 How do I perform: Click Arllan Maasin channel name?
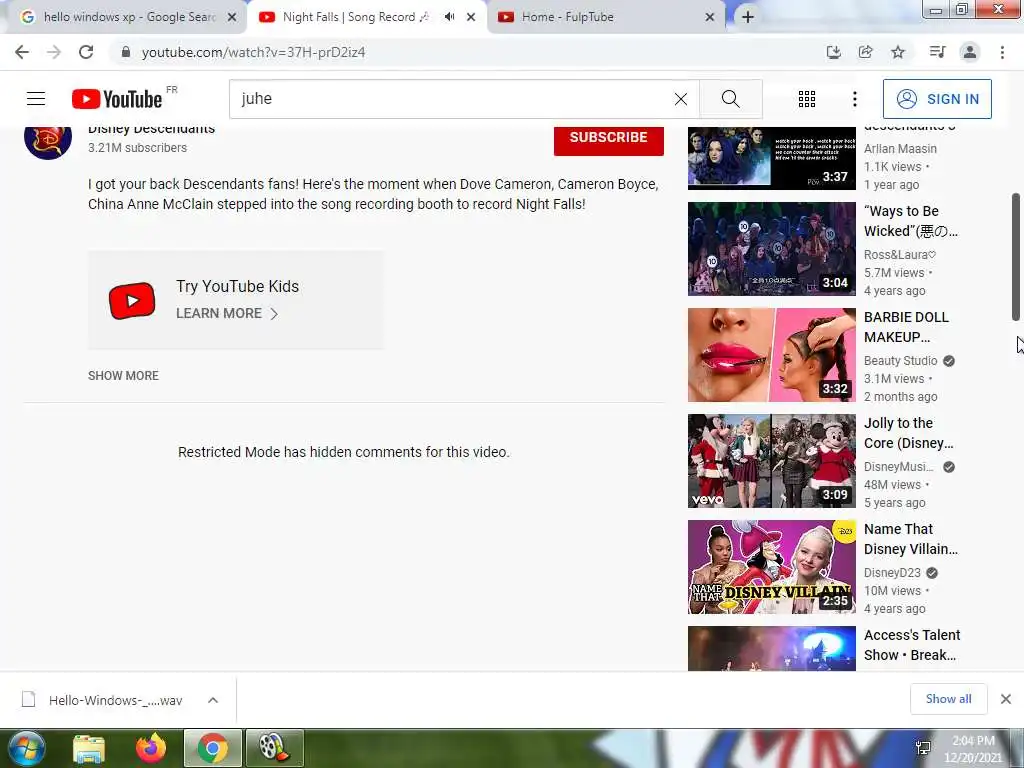point(900,149)
